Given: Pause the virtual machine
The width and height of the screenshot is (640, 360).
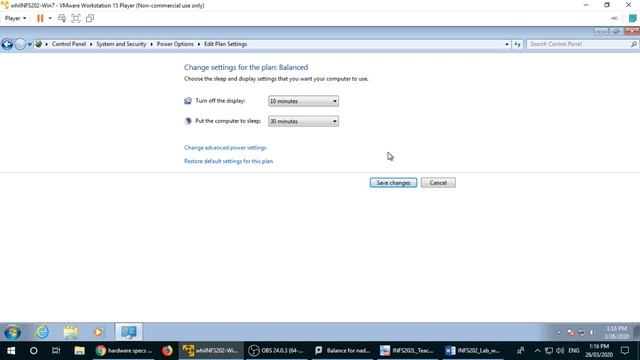Looking at the screenshot, I should (40, 18).
